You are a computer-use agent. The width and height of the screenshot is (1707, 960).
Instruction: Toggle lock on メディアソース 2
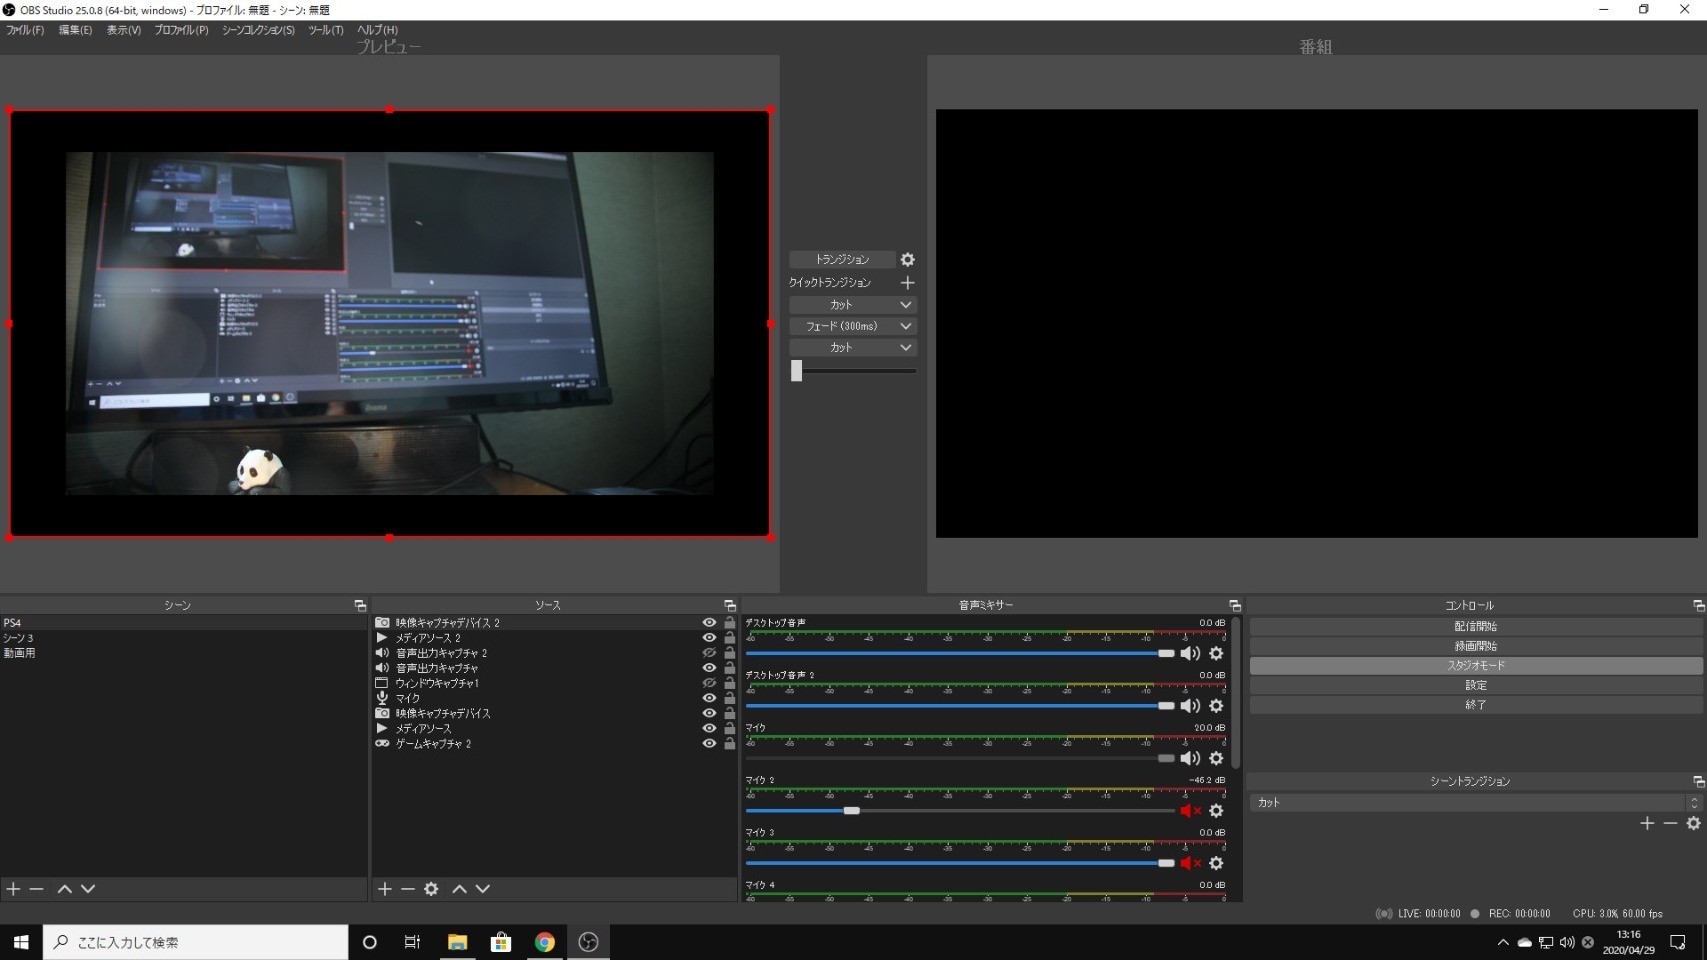point(729,638)
